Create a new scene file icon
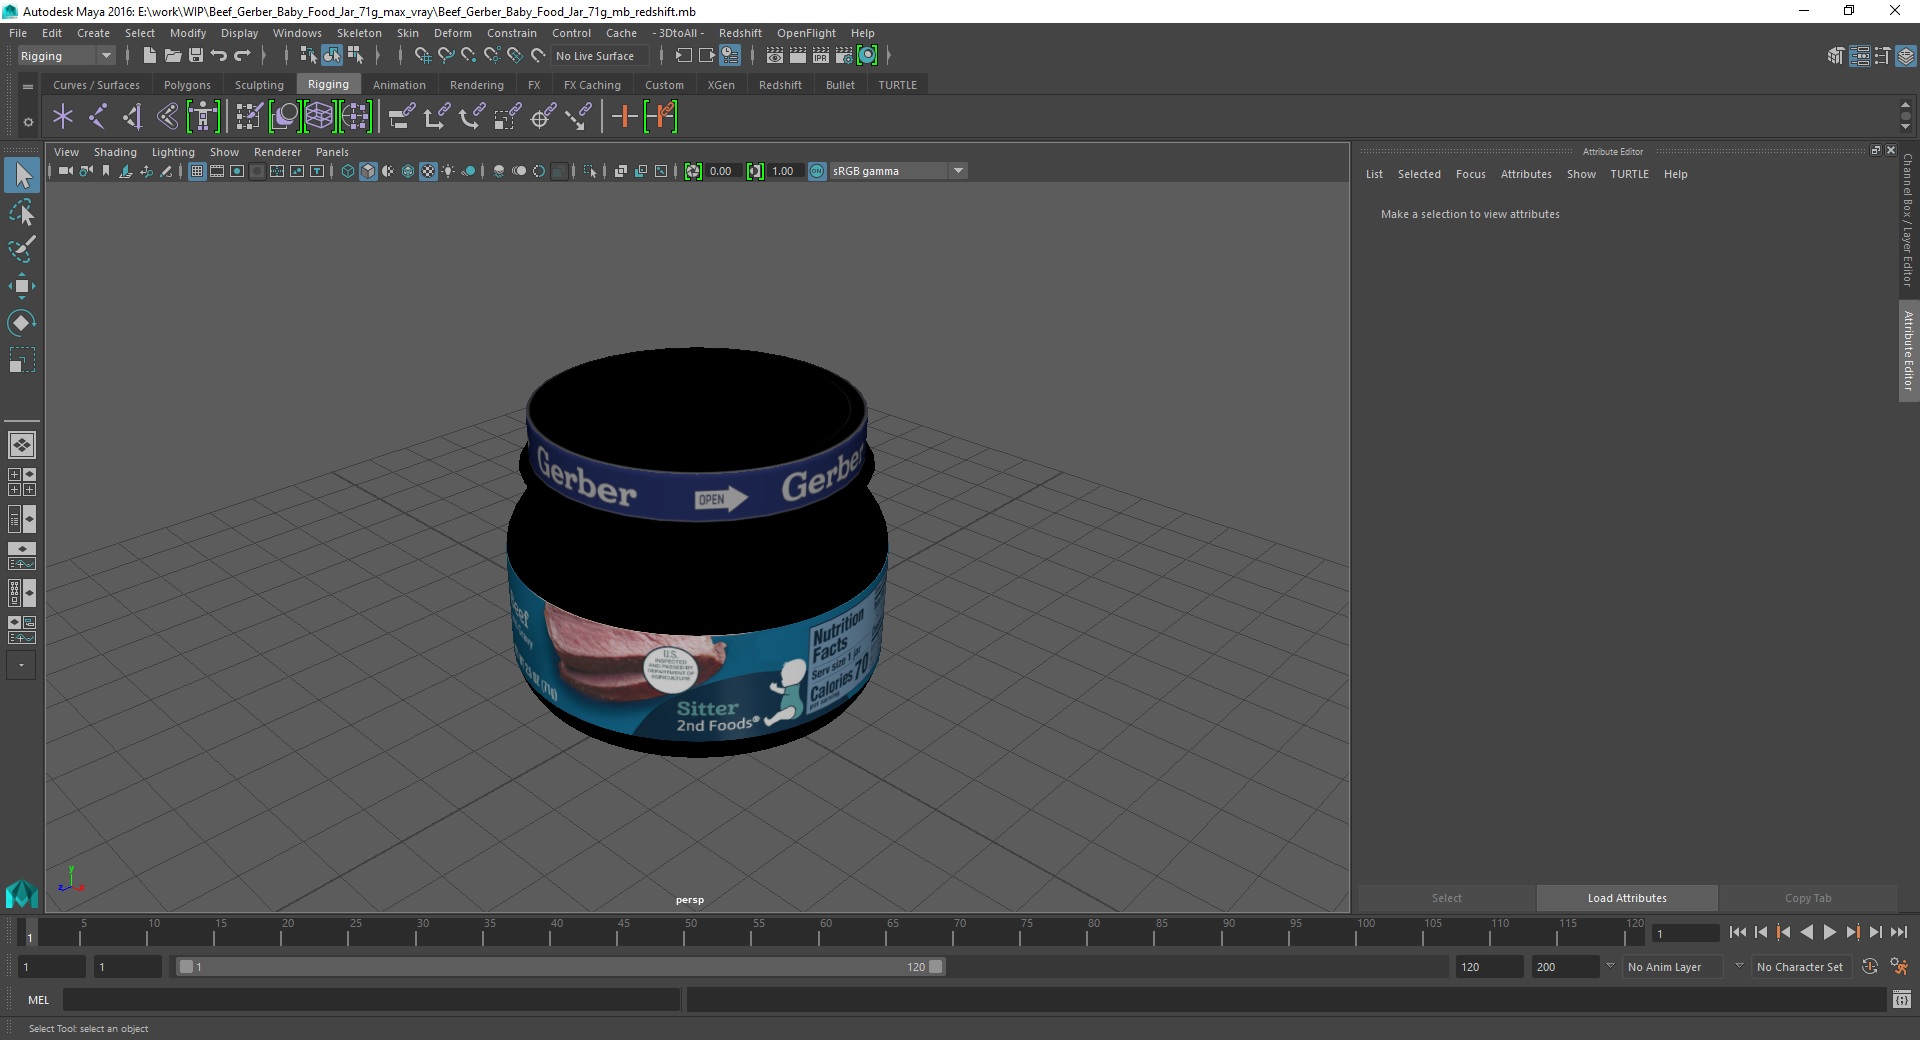 coord(150,56)
